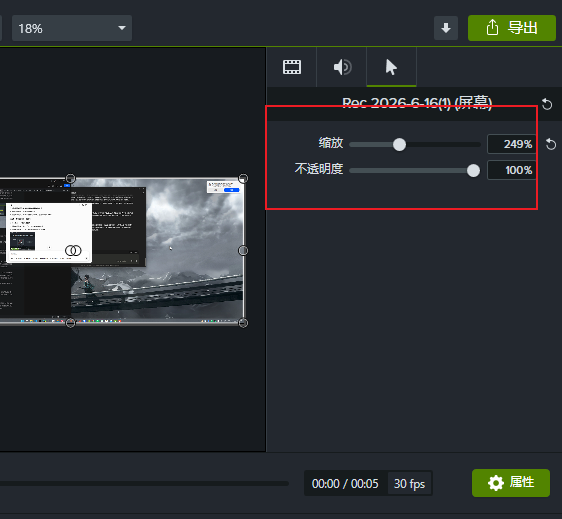562x519 pixels.
Task: Open the 18% canvas zoom dropdown
Action: point(72,28)
